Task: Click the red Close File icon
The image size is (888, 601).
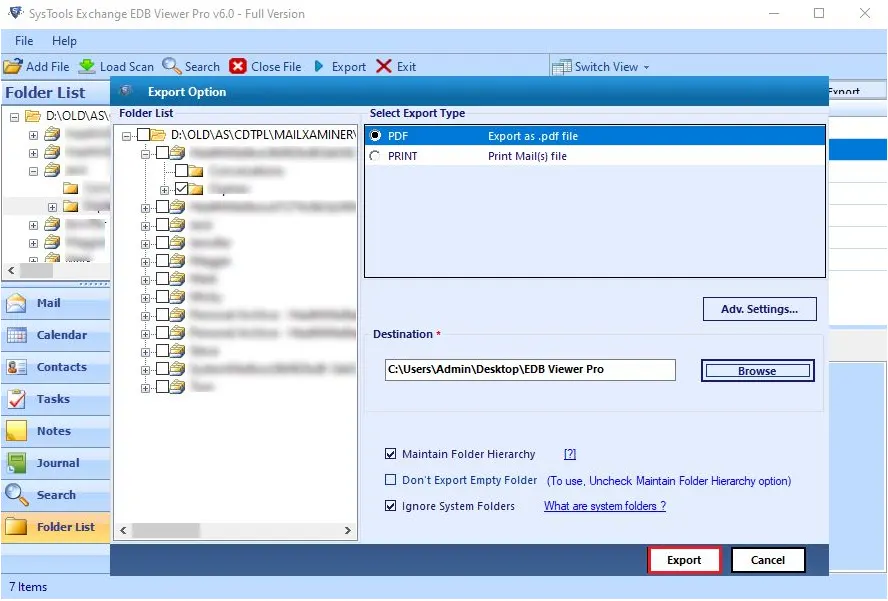Action: tap(238, 66)
